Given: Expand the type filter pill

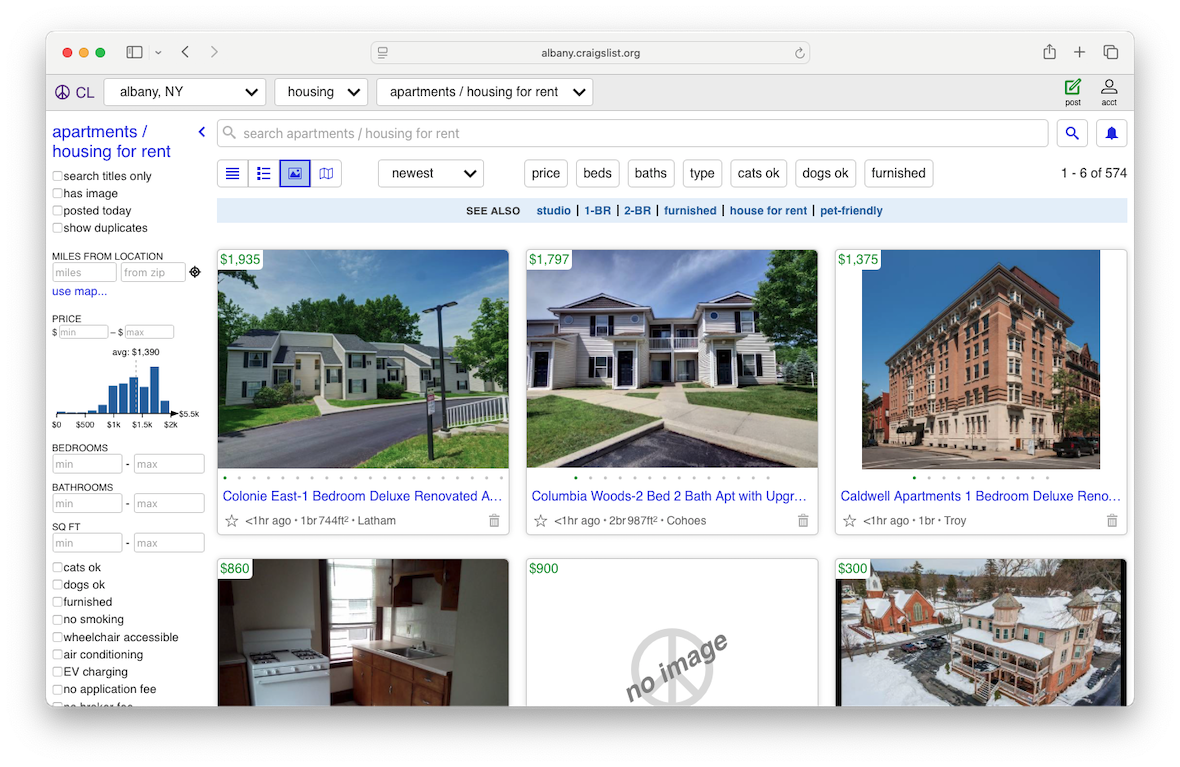Looking at the screenshot, I should pyautogui.click(x=702, y=173).
